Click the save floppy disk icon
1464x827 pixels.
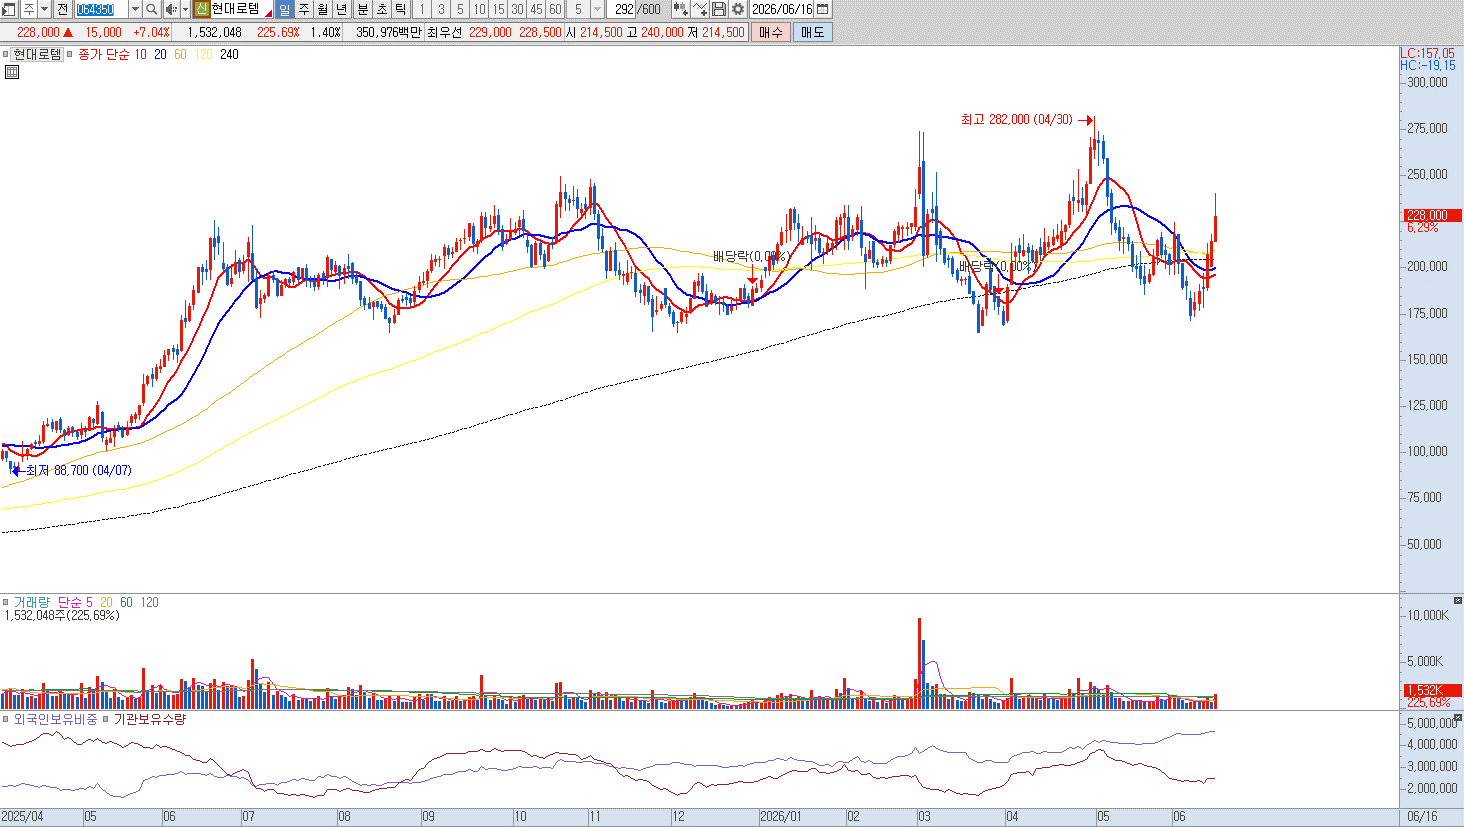719,9
